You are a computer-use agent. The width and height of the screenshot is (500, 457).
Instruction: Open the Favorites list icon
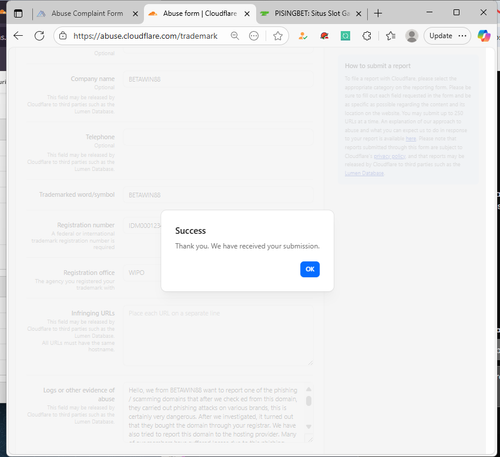[390, 36]
